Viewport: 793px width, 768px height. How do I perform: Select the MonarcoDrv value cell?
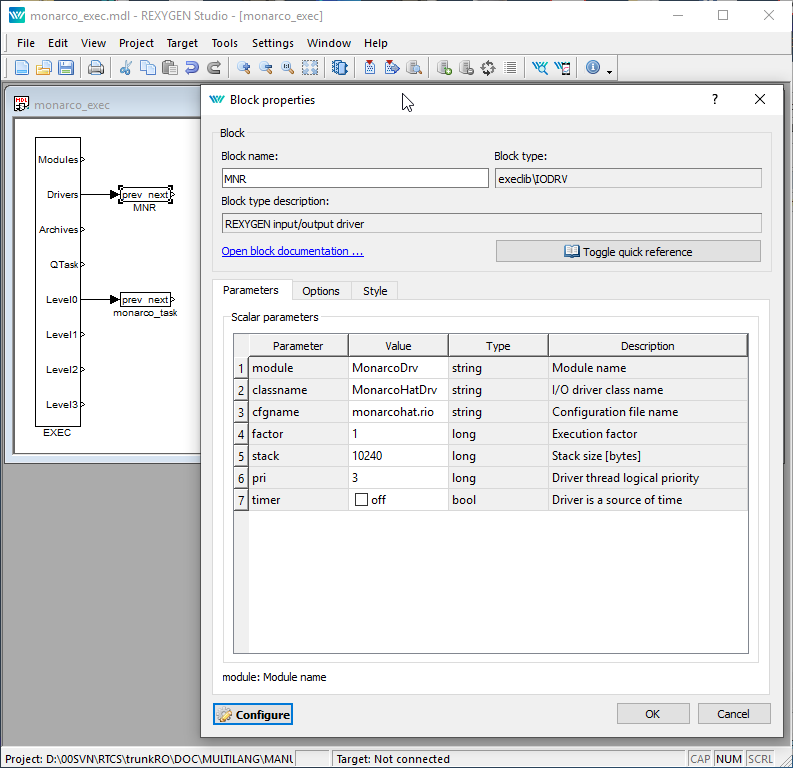pyautogui.click(x=398, y=368)
